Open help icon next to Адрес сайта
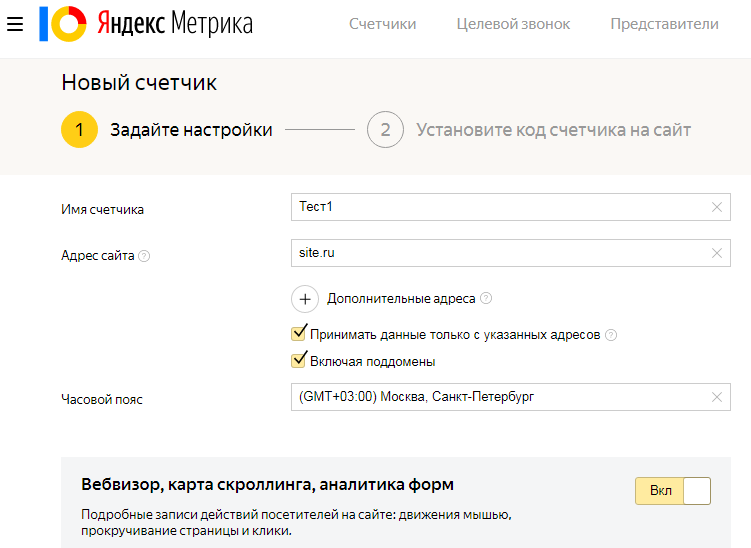Viewport: 751px width, 548px height. click(144, 256)
